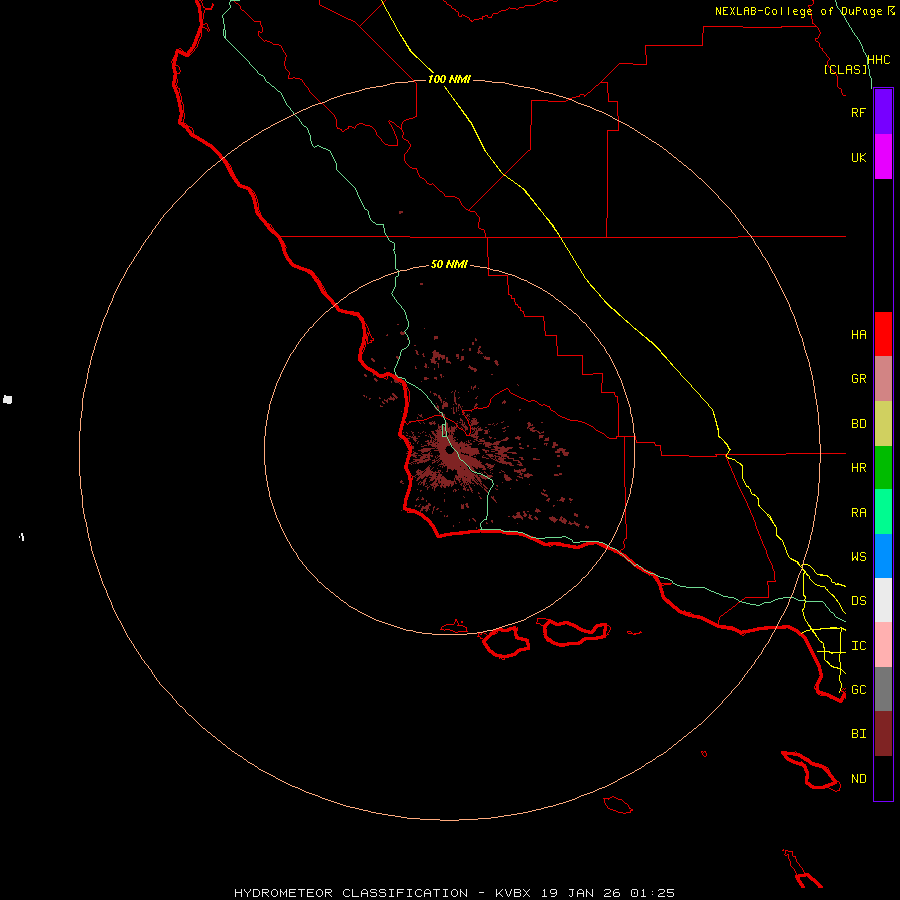Click the IC legend label

[x=858, y=646]
